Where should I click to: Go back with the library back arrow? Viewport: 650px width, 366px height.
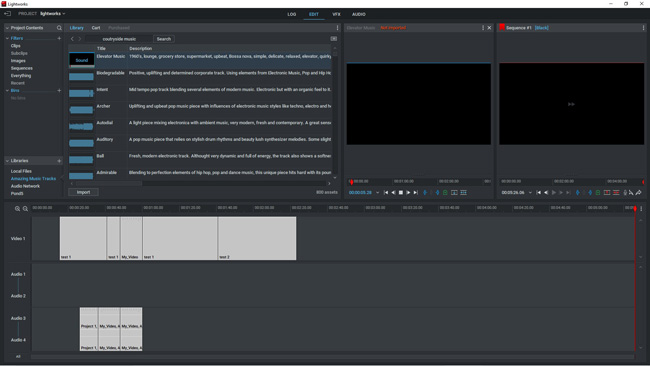click(x=72, y=39)
